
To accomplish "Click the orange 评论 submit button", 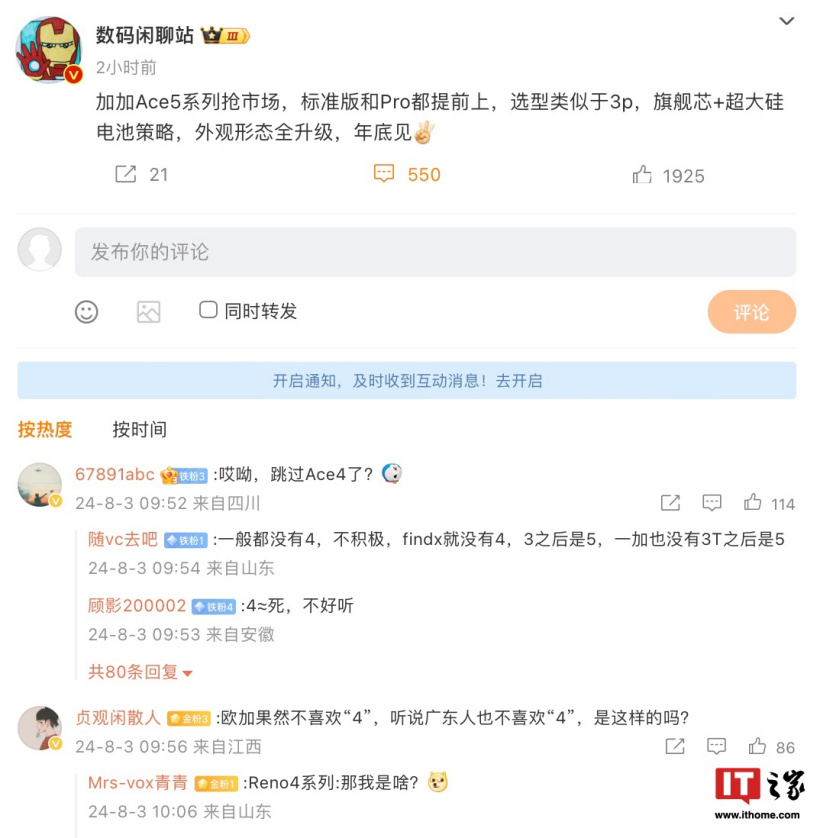I will click(752, 312).
